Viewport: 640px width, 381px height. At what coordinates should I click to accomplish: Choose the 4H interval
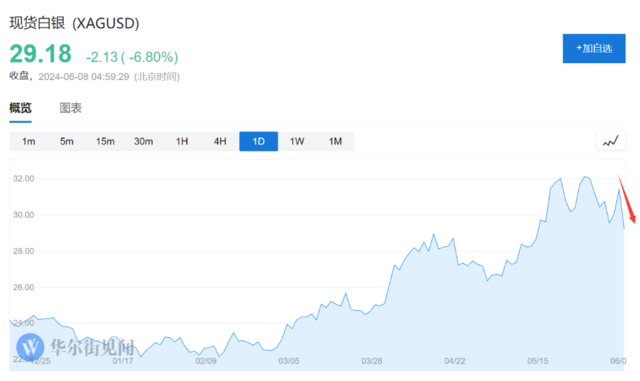[x=220, y=141]
